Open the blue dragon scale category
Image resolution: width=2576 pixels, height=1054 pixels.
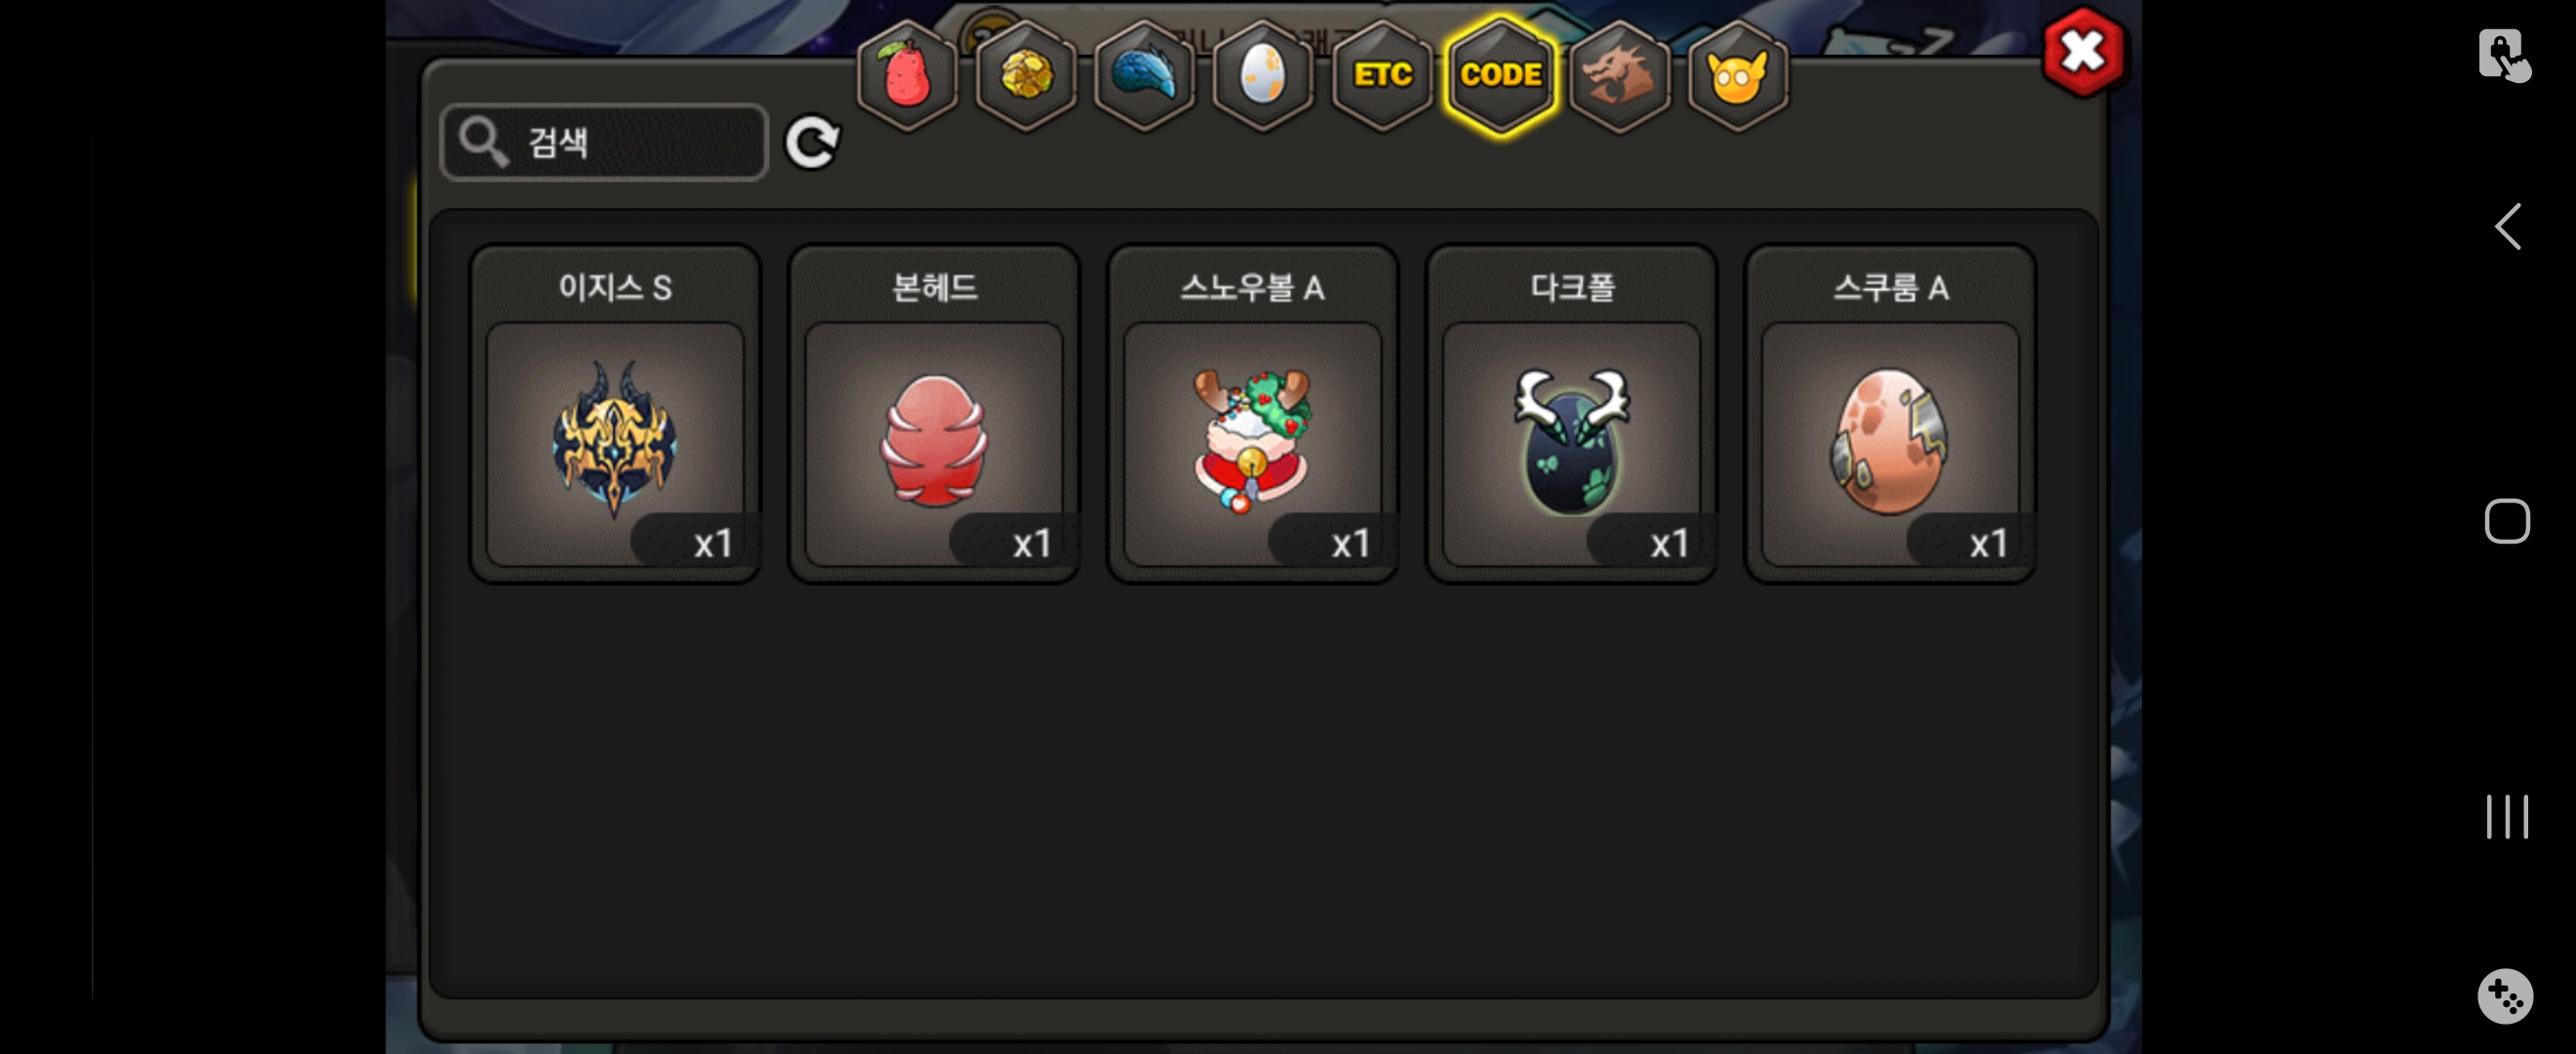[x=1145, y=75]
